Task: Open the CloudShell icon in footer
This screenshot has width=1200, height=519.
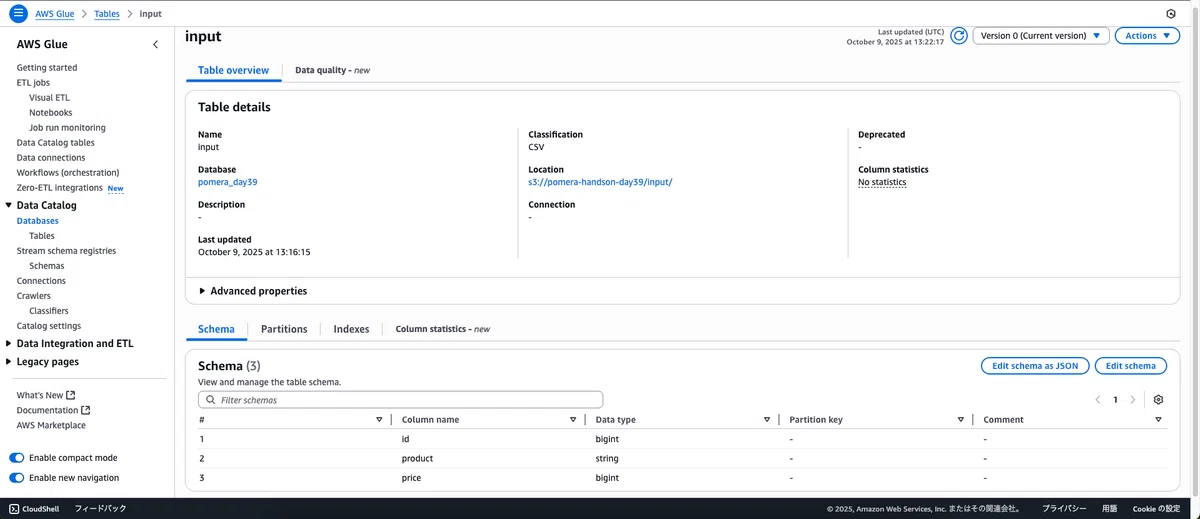Action: [15, 509]
